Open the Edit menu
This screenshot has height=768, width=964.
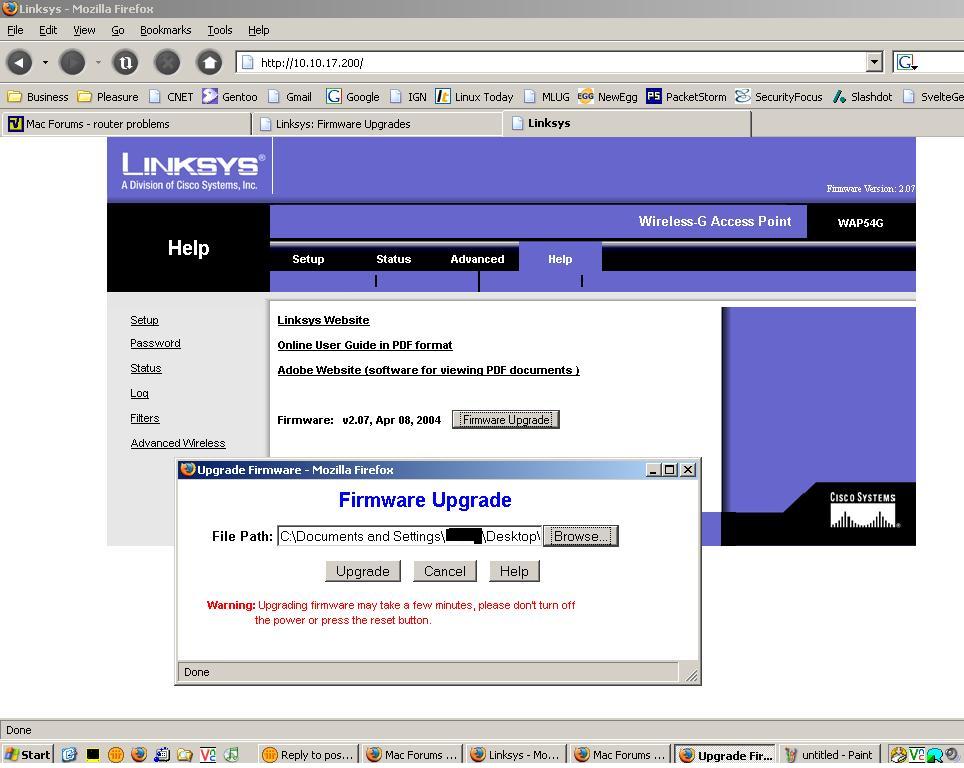click(x=48, y=30)
